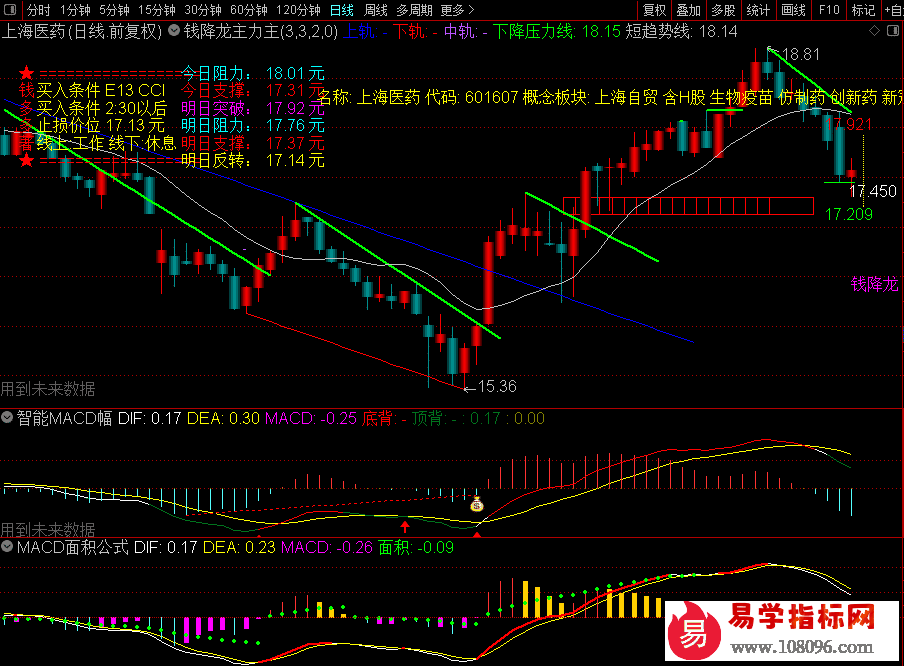Expand the 更多 periods dropdown
904x666 pixels.
click(x=457, y=10)
